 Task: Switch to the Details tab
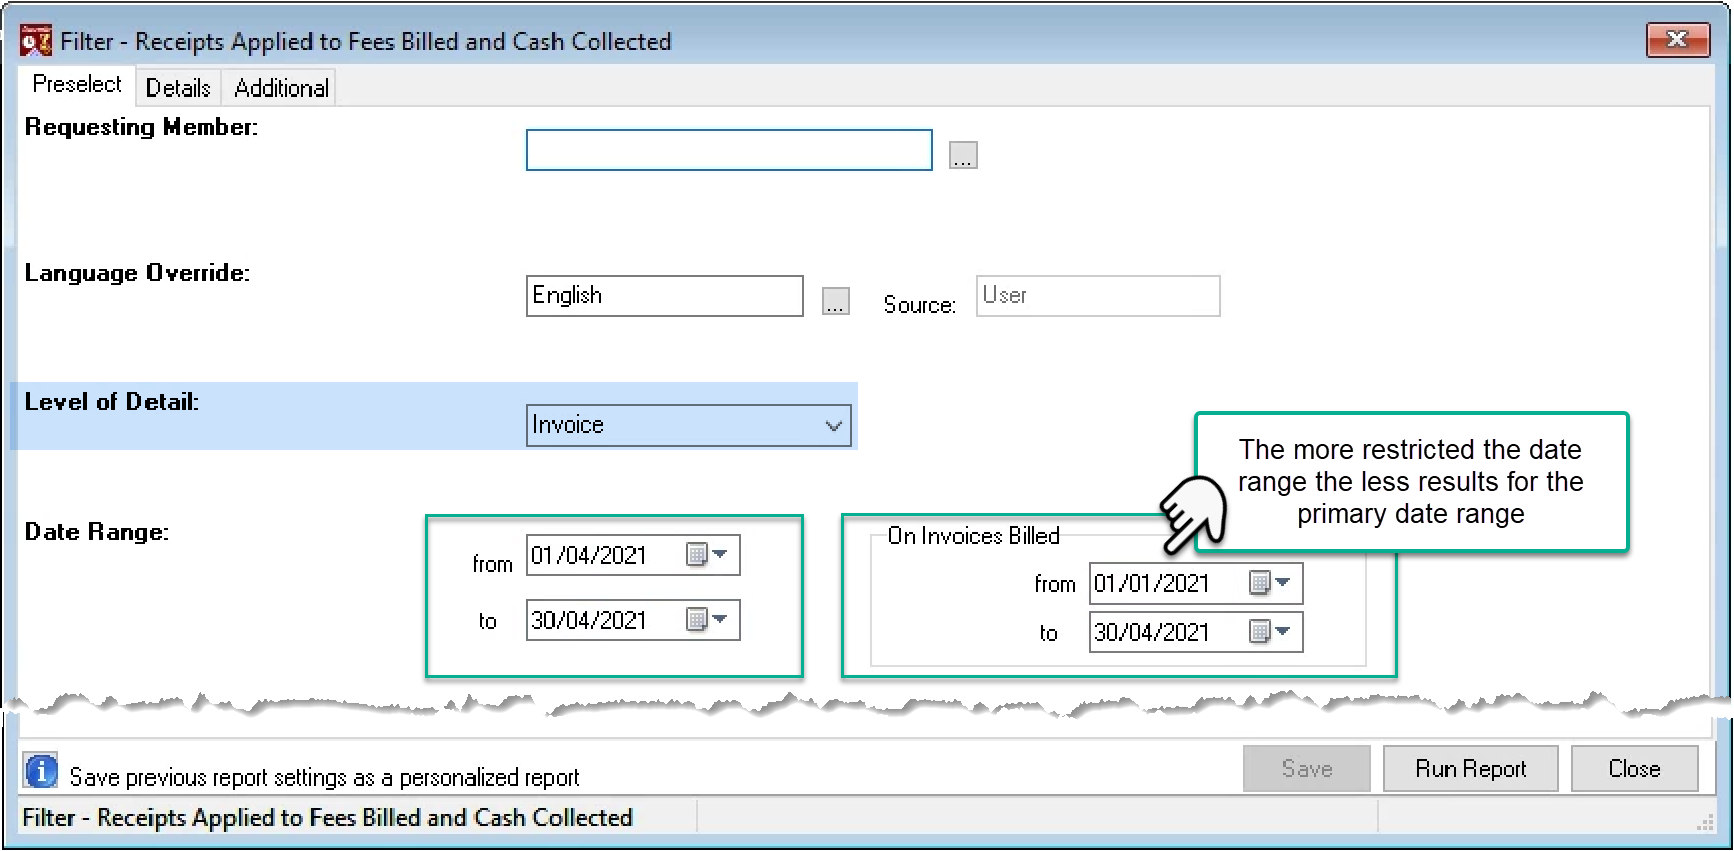(178, 88)
